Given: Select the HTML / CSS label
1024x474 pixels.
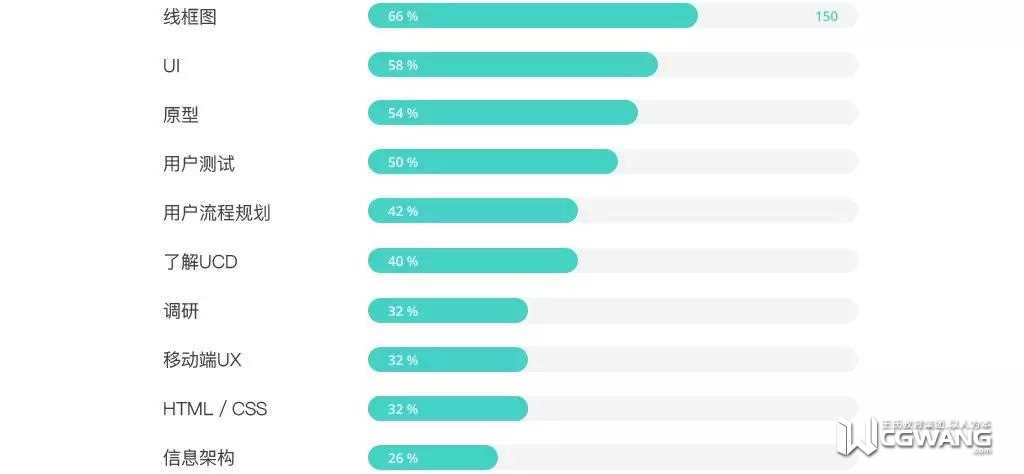Looking at the screenshot, I should coord(214,409).
